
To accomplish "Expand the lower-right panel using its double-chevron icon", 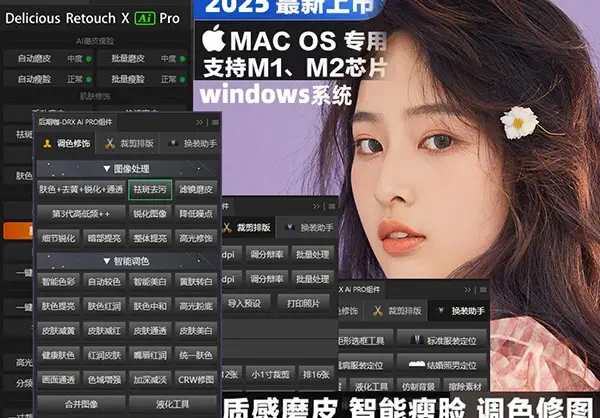I will click(x=468, y=290).
